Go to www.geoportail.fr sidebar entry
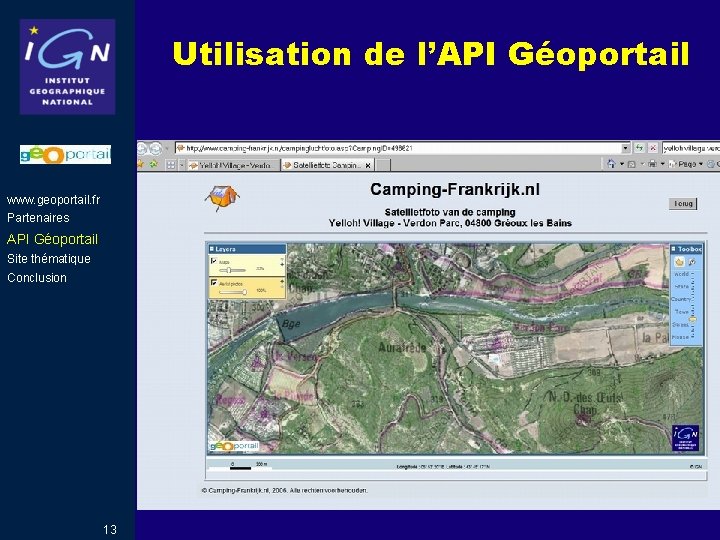 [x=53, y=200]
